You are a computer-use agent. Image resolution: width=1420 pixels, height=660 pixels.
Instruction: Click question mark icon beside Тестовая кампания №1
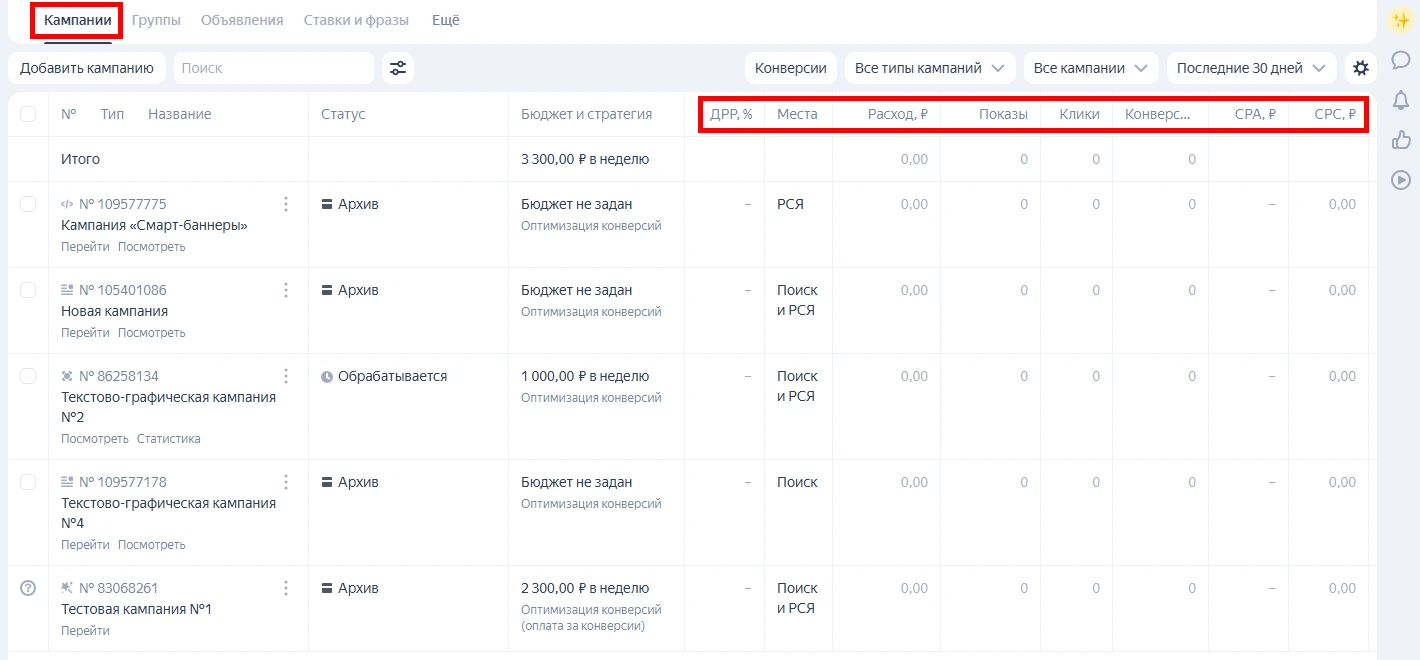tap(28, 588)
